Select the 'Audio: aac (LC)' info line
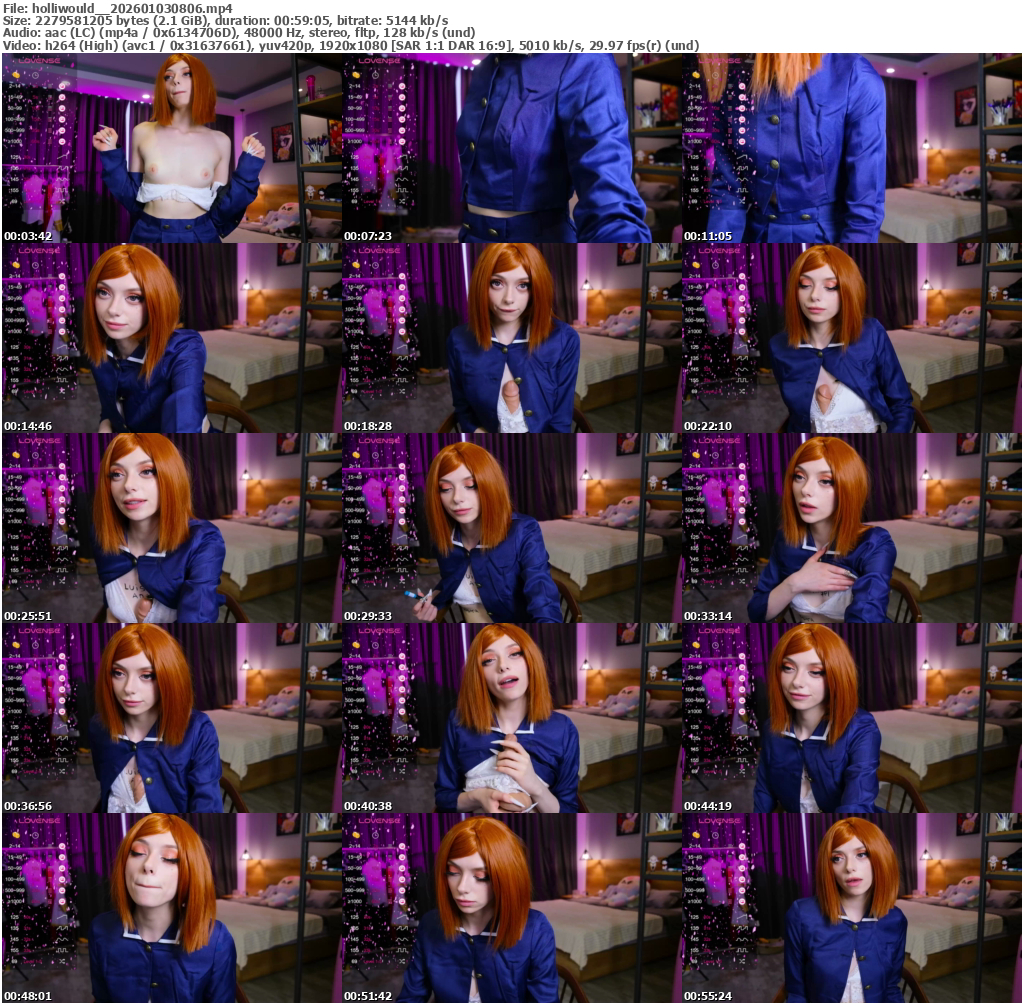 click(239, 33)
